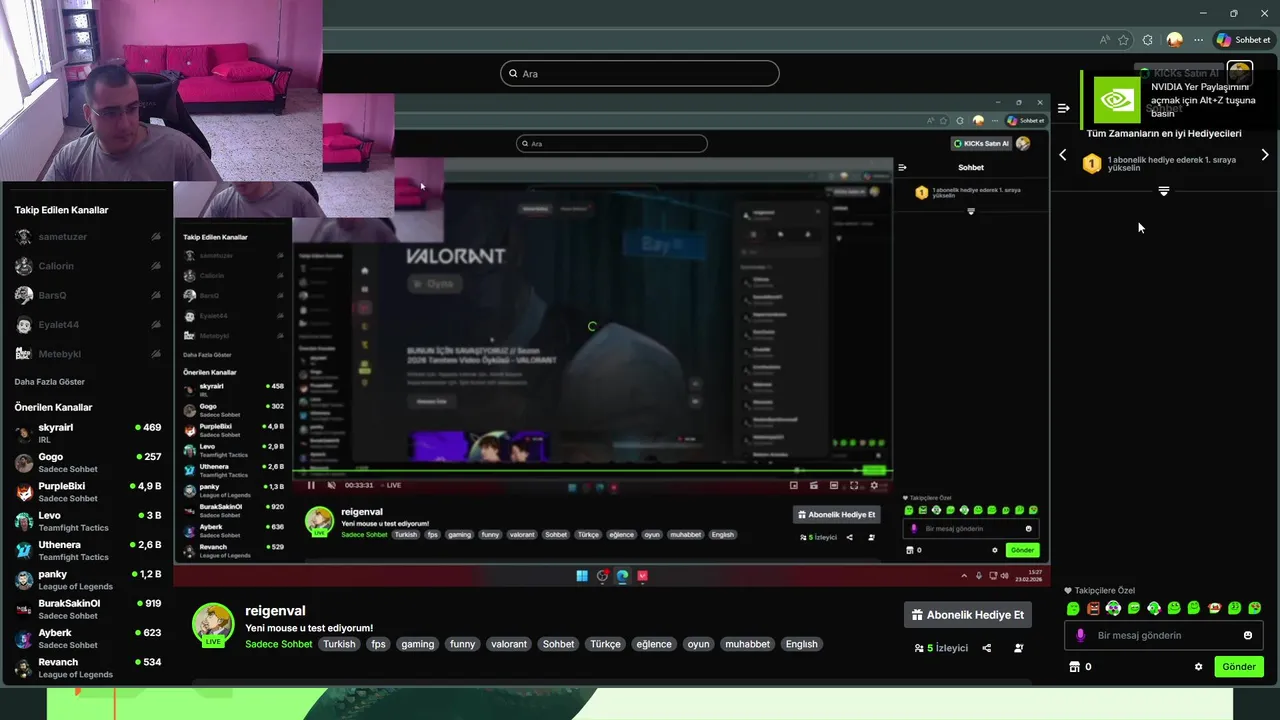
Task: Select the valorant tag
Action: (x=509, y=644)
